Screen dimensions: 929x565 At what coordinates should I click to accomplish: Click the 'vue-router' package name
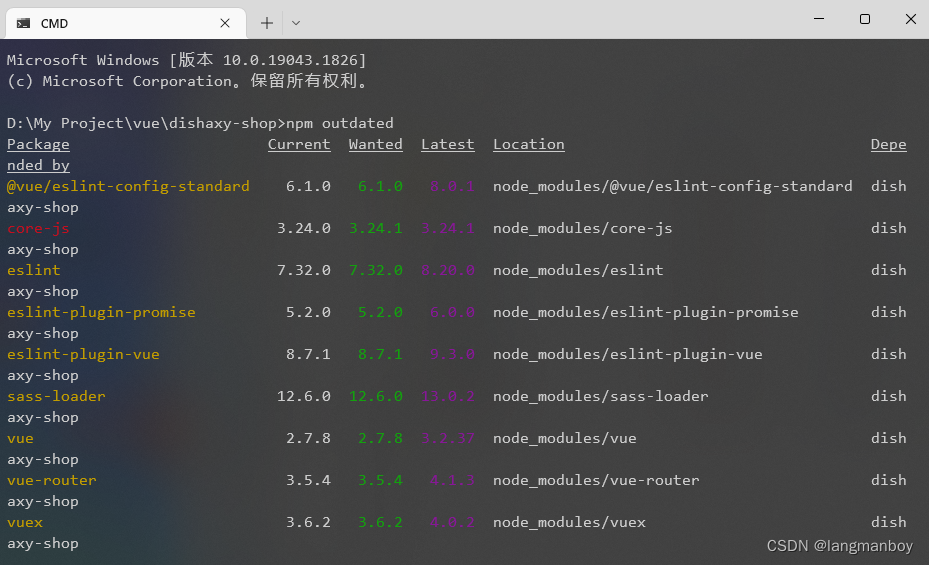point(52,480)
